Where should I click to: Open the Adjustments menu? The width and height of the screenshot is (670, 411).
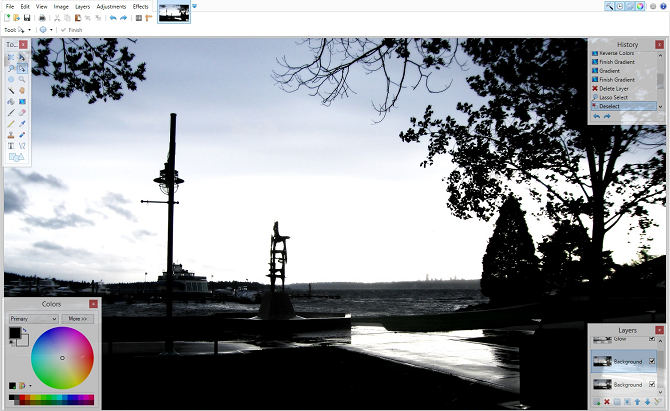click(x=111, y=6)
